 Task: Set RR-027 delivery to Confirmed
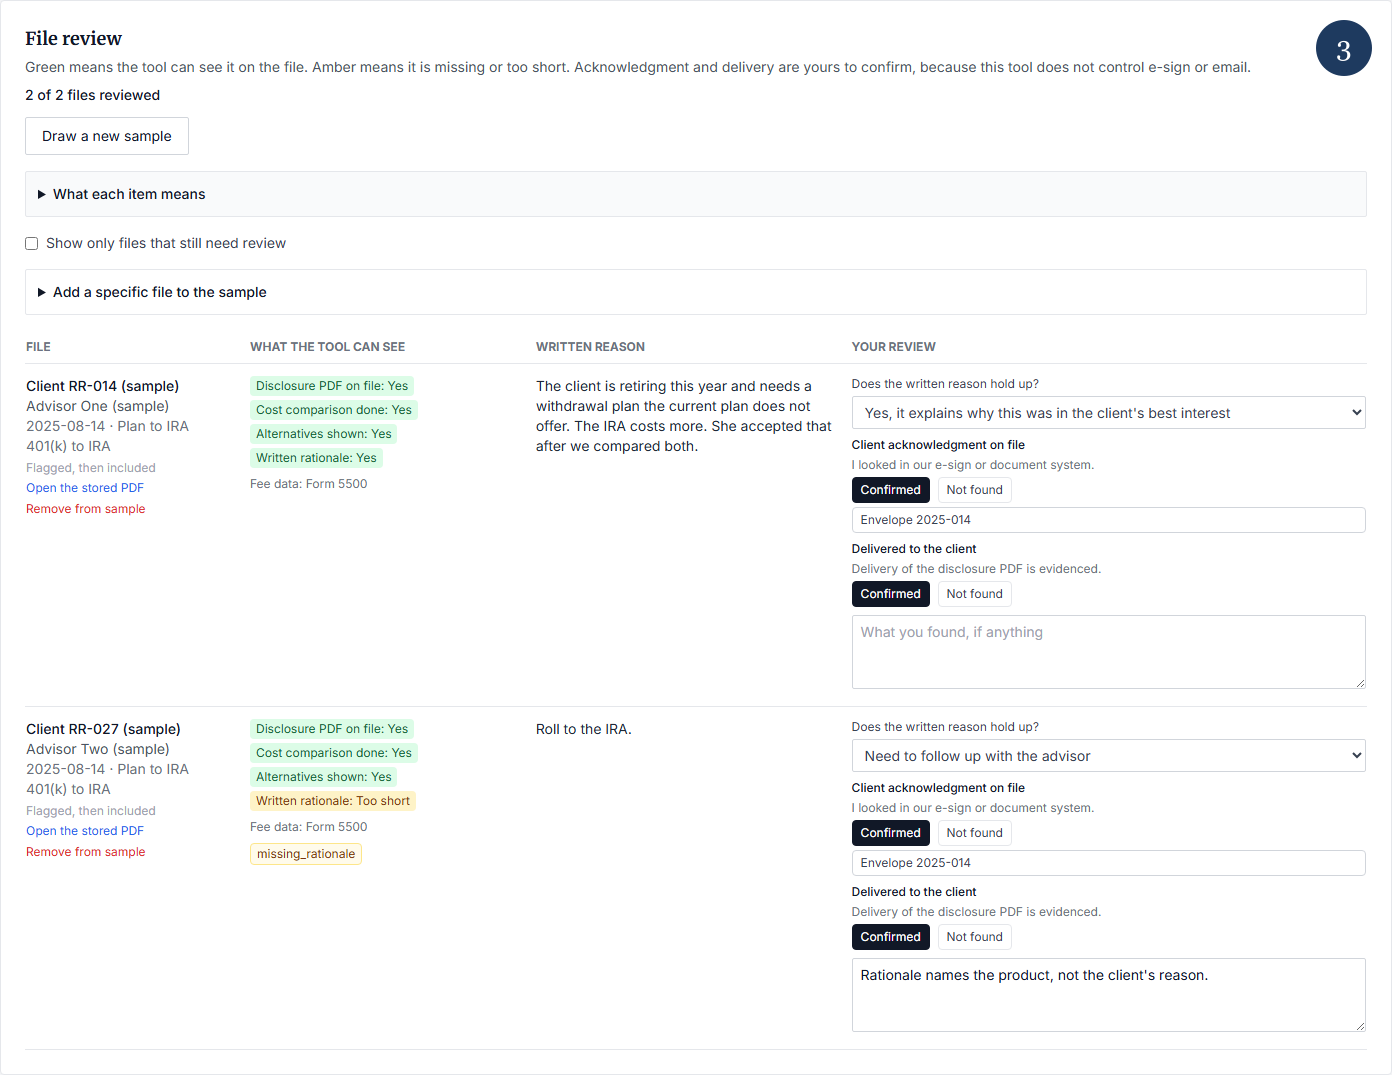[x=890, y=937]
